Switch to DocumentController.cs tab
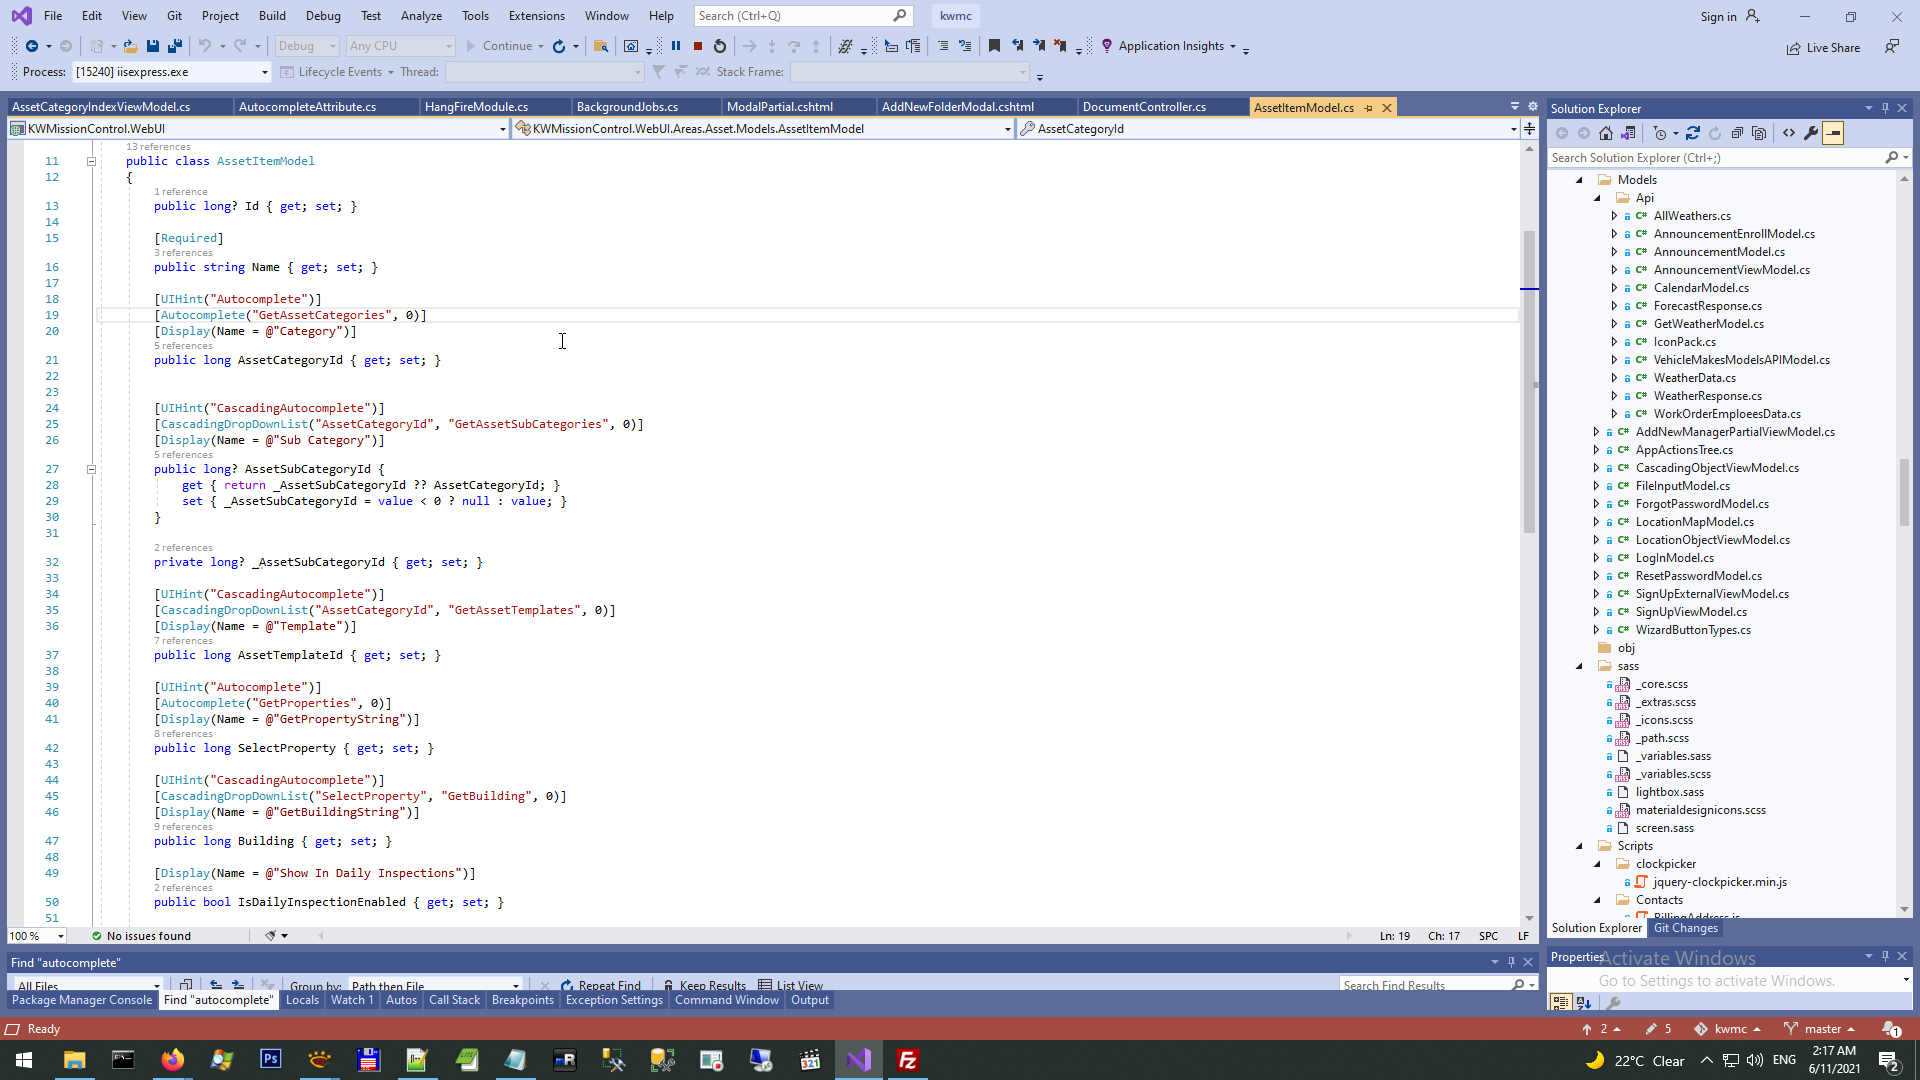Image resolution: width=1920 pixels, height=1080 pixels. (1144, 107)
